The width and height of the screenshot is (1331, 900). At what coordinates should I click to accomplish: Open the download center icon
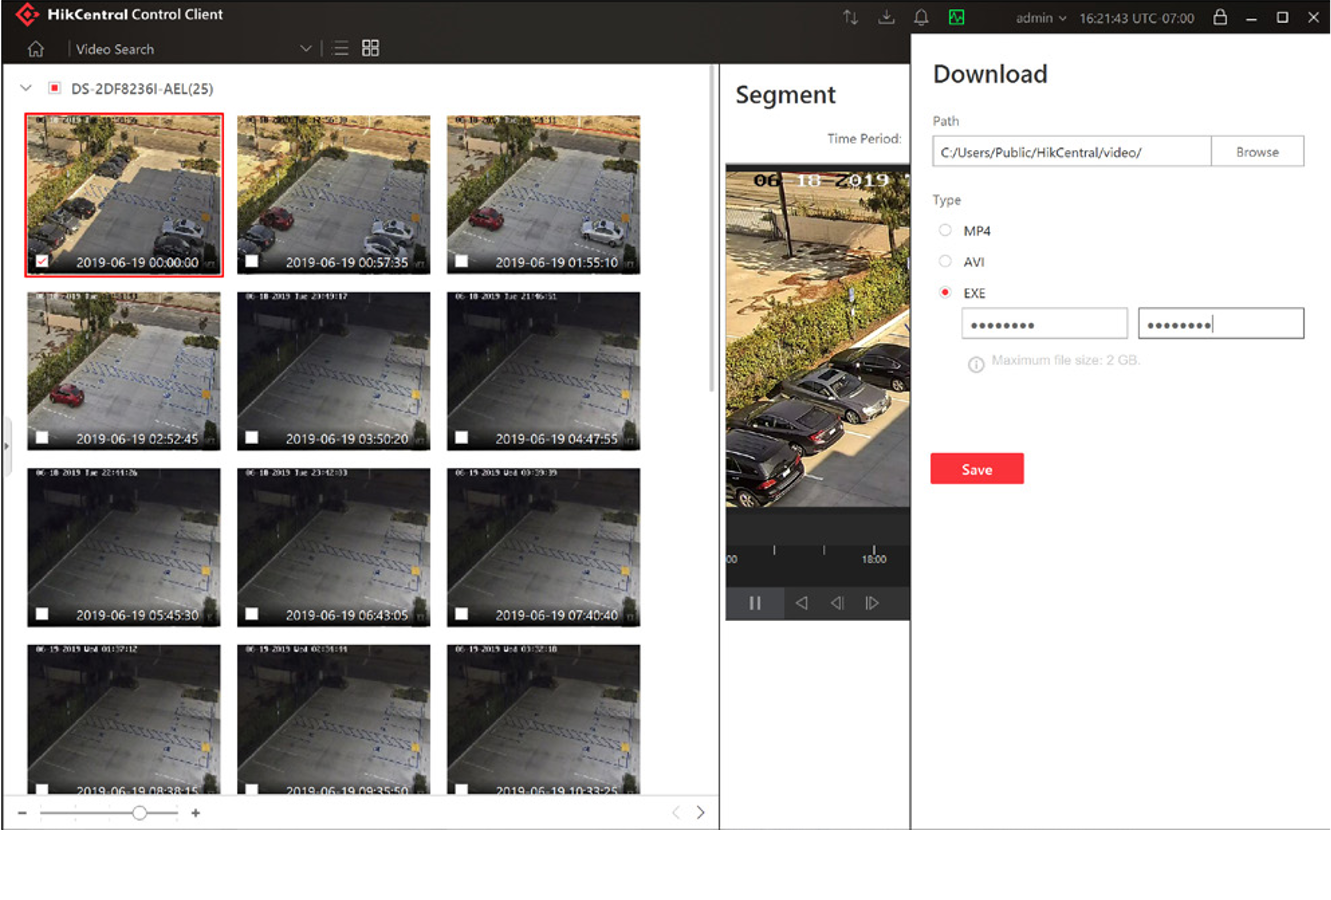coord(886,18)
